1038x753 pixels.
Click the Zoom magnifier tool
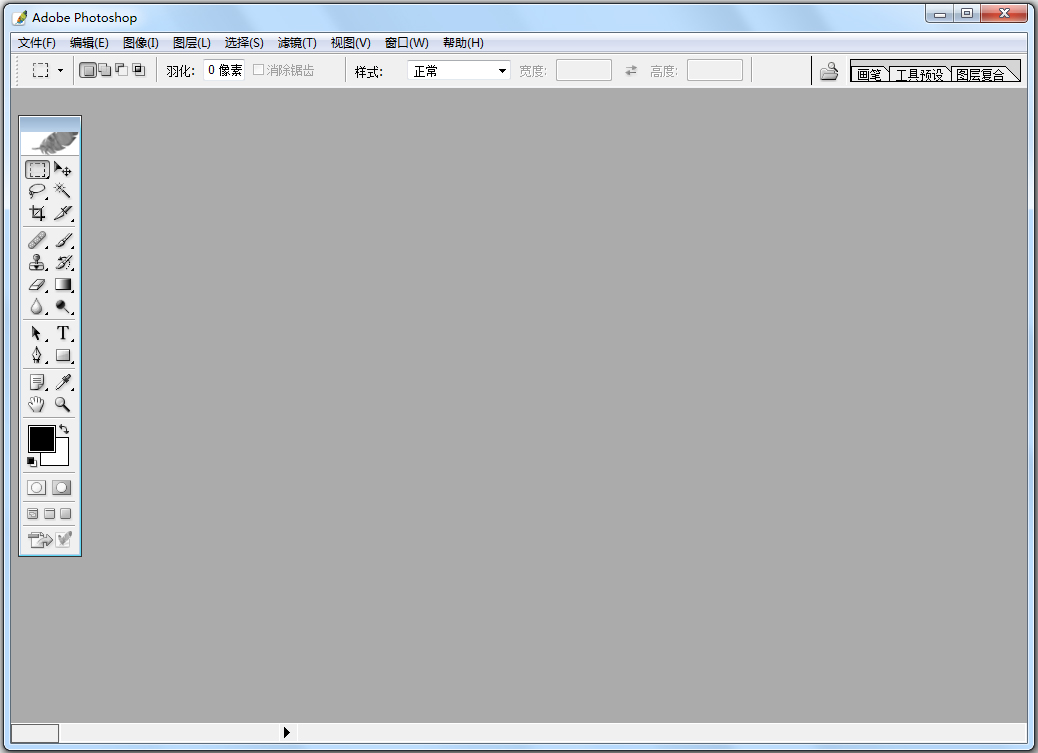click(x=63, y=404)
